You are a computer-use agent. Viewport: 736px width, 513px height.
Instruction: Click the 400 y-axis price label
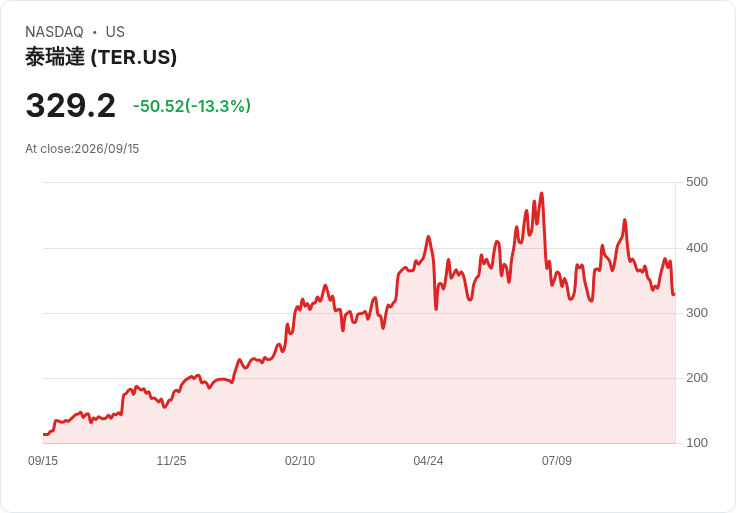[x=697, y=248]
